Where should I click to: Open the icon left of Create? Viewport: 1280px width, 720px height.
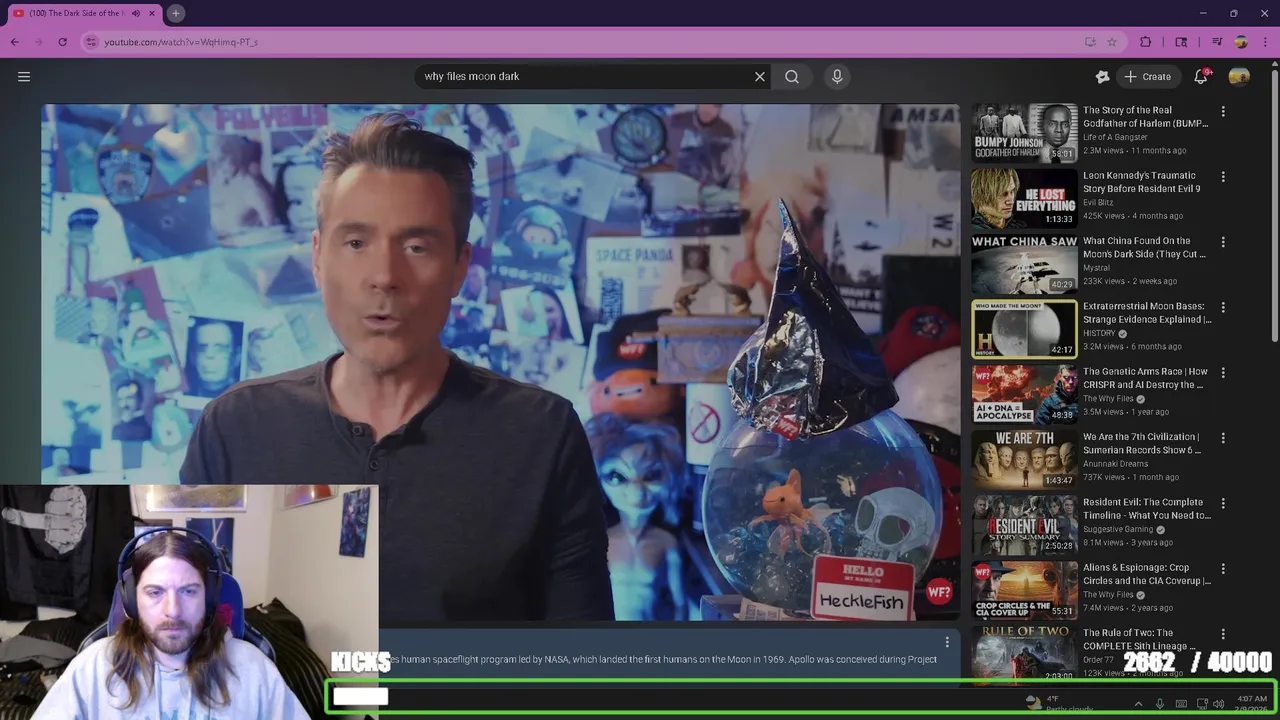[1102, 77]
